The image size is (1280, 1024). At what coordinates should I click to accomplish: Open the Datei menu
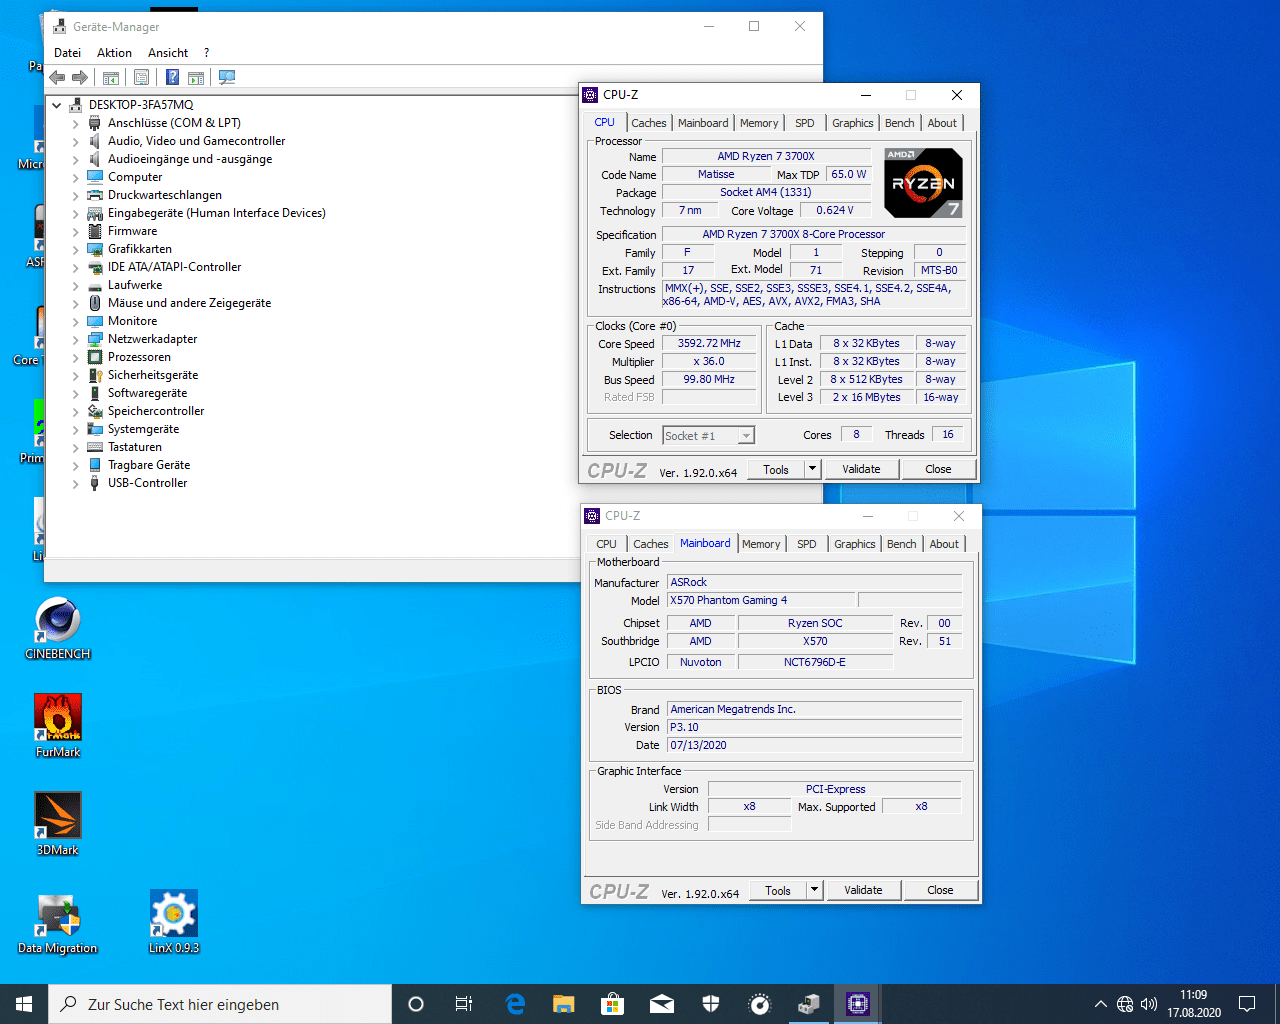tap(68, 53)
